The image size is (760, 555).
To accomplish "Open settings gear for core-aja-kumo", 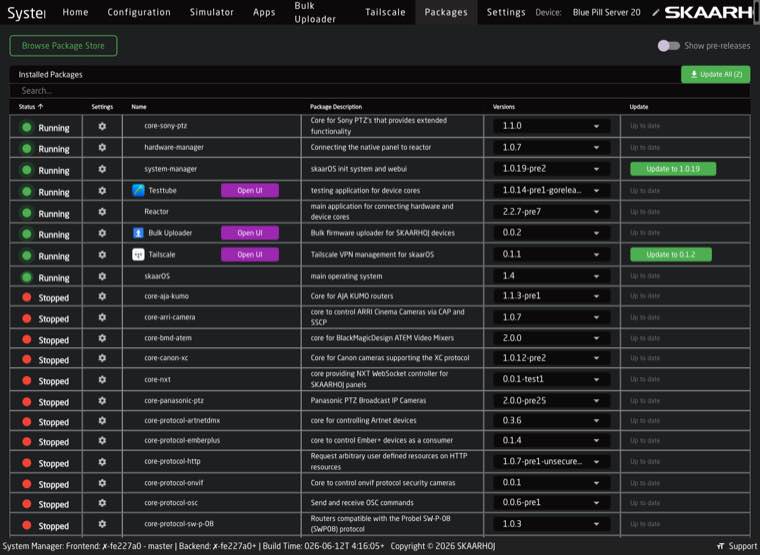I will (x=102, y=296).
